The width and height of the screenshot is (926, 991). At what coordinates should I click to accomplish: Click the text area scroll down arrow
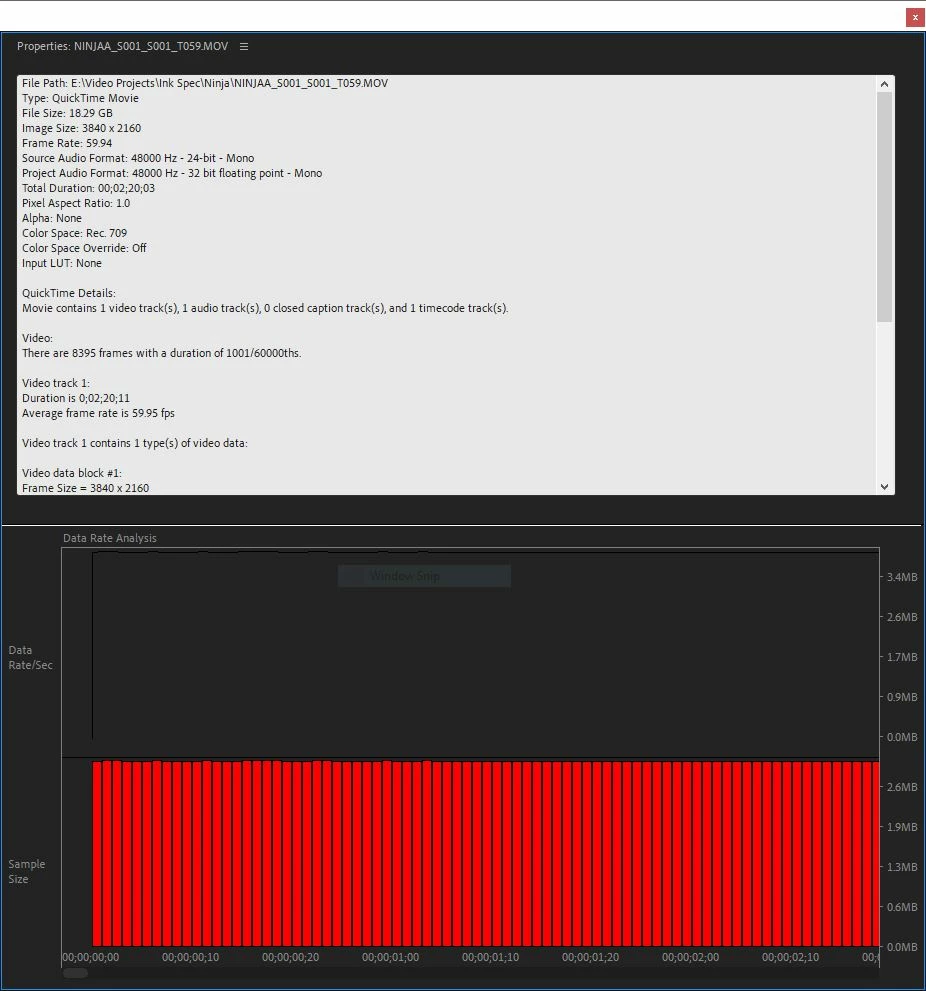(x=884, y=487)
